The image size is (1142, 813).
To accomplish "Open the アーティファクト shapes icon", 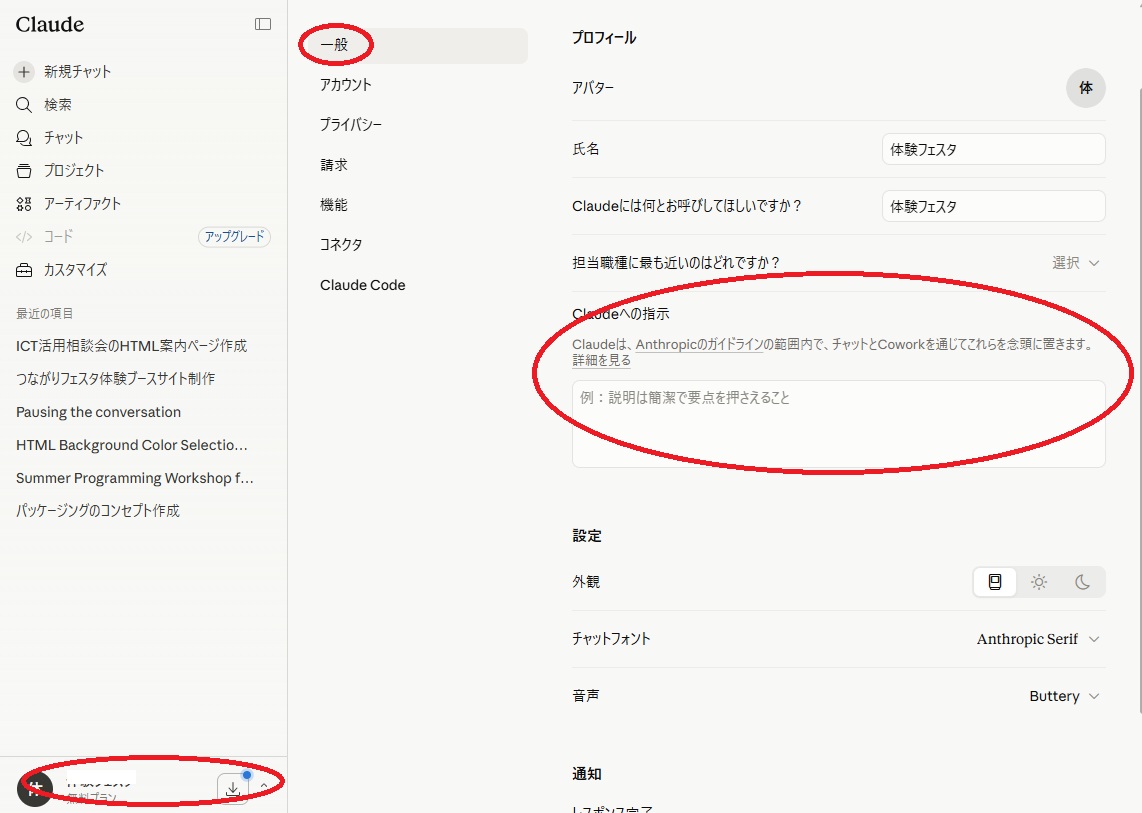I will point(24,204).
